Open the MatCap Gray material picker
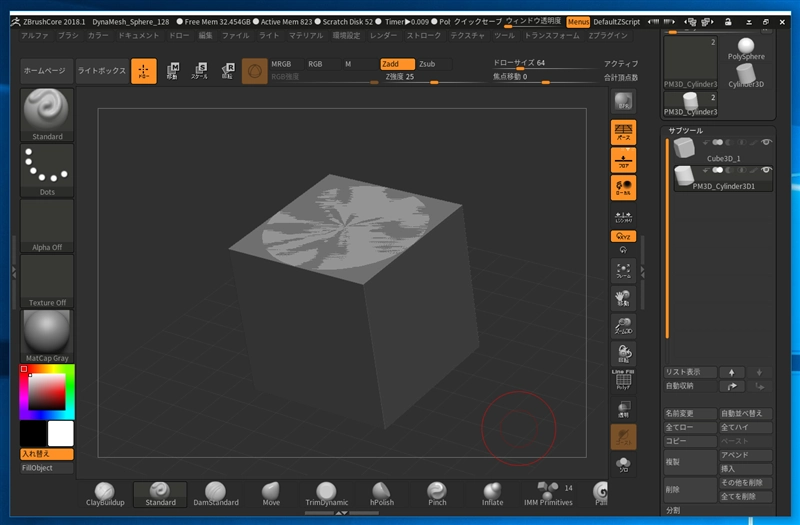The height and width of the screenshot is (525, 800). (47, 336)
